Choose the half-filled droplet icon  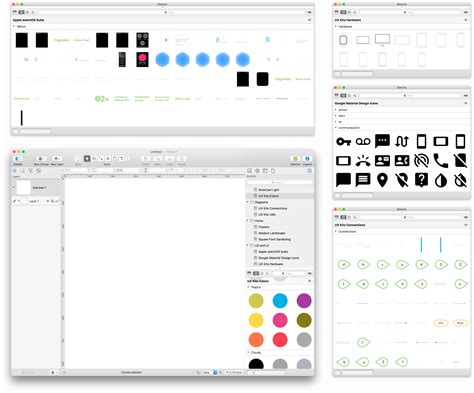441,180
